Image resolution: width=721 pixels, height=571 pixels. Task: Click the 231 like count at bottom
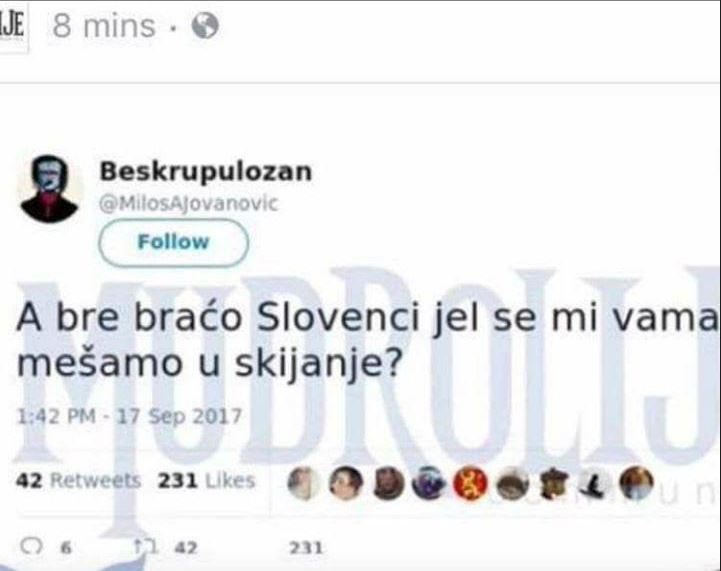pyautogui.click(x=306, y=548)
